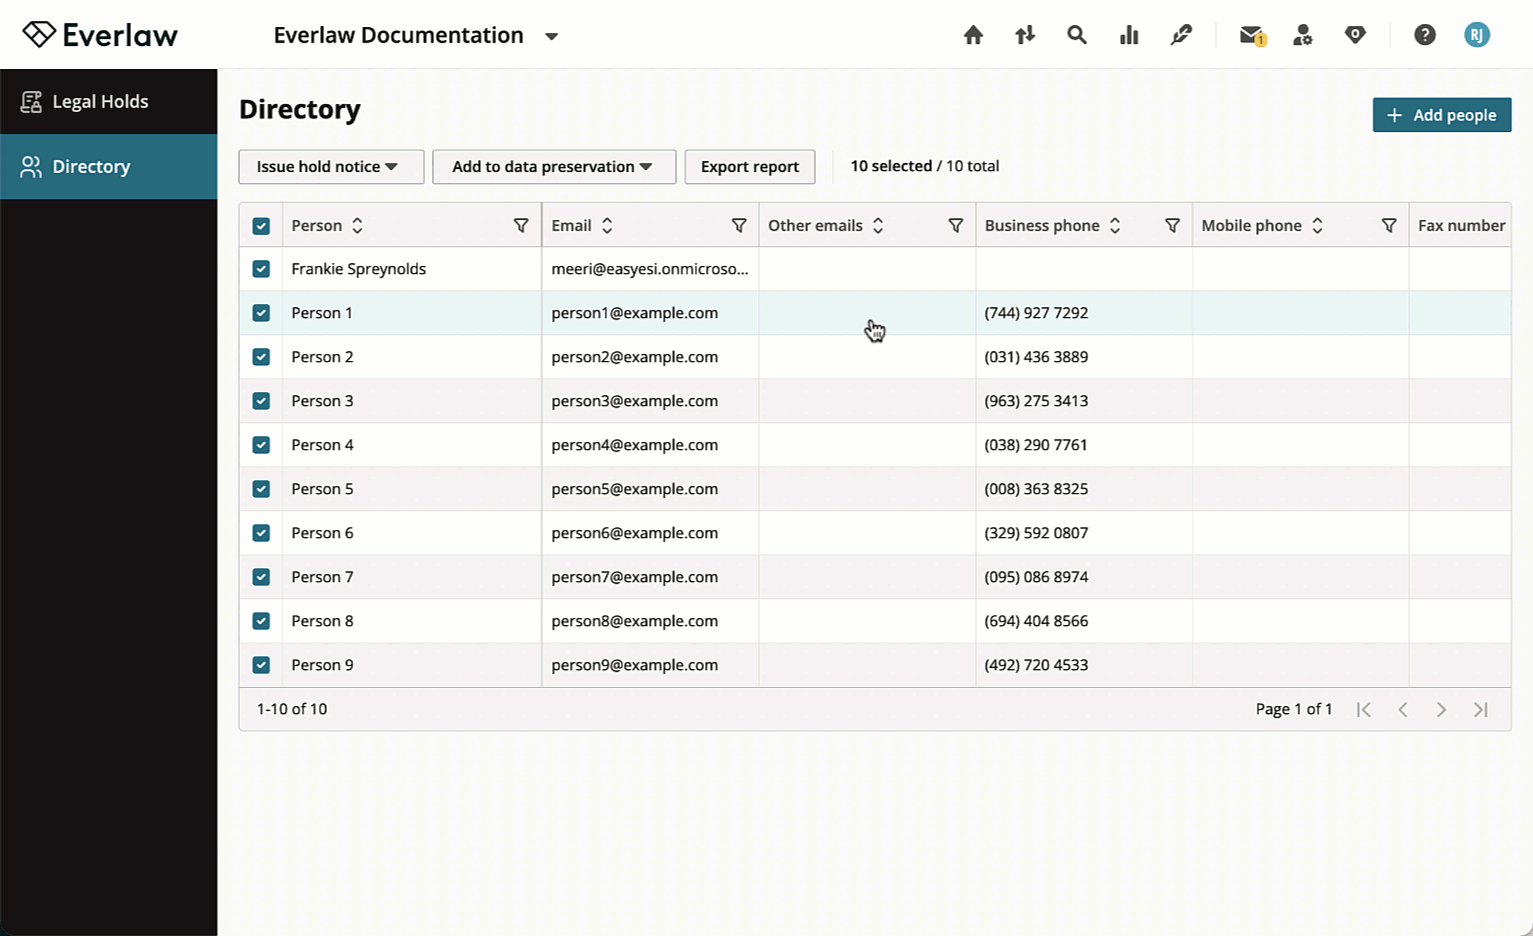1533x936 pixels.
Task: Uncheck the Person 8 row checkbox
Action: (x=261, y=621)
